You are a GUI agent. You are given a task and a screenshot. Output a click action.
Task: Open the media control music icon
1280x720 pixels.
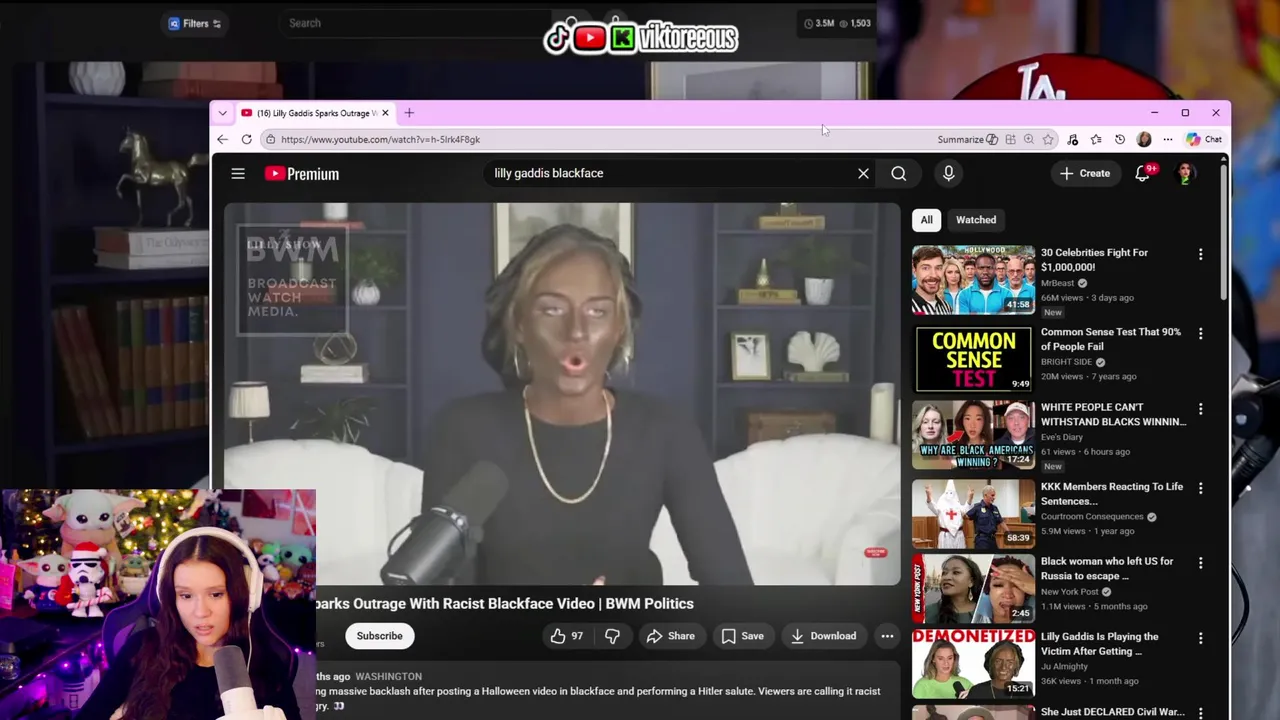click(1073, 140)
